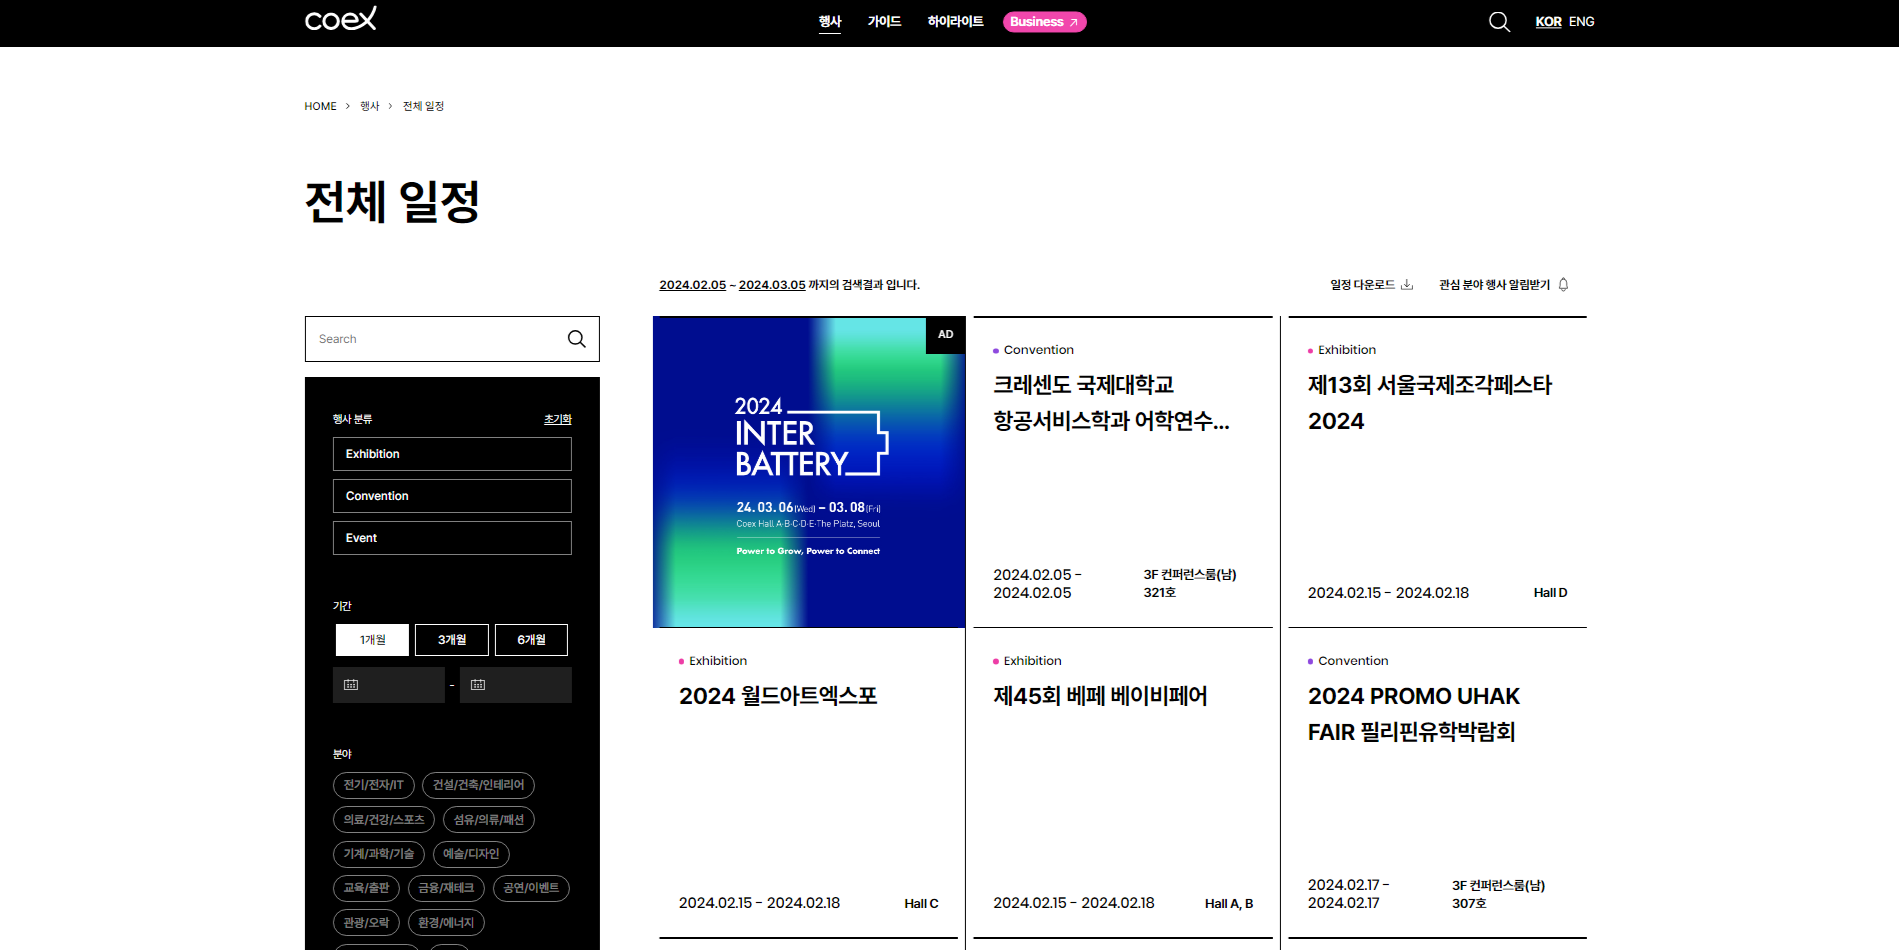Reset filters with the 초기화 link
1899x950 pixels.
(558, 419)
